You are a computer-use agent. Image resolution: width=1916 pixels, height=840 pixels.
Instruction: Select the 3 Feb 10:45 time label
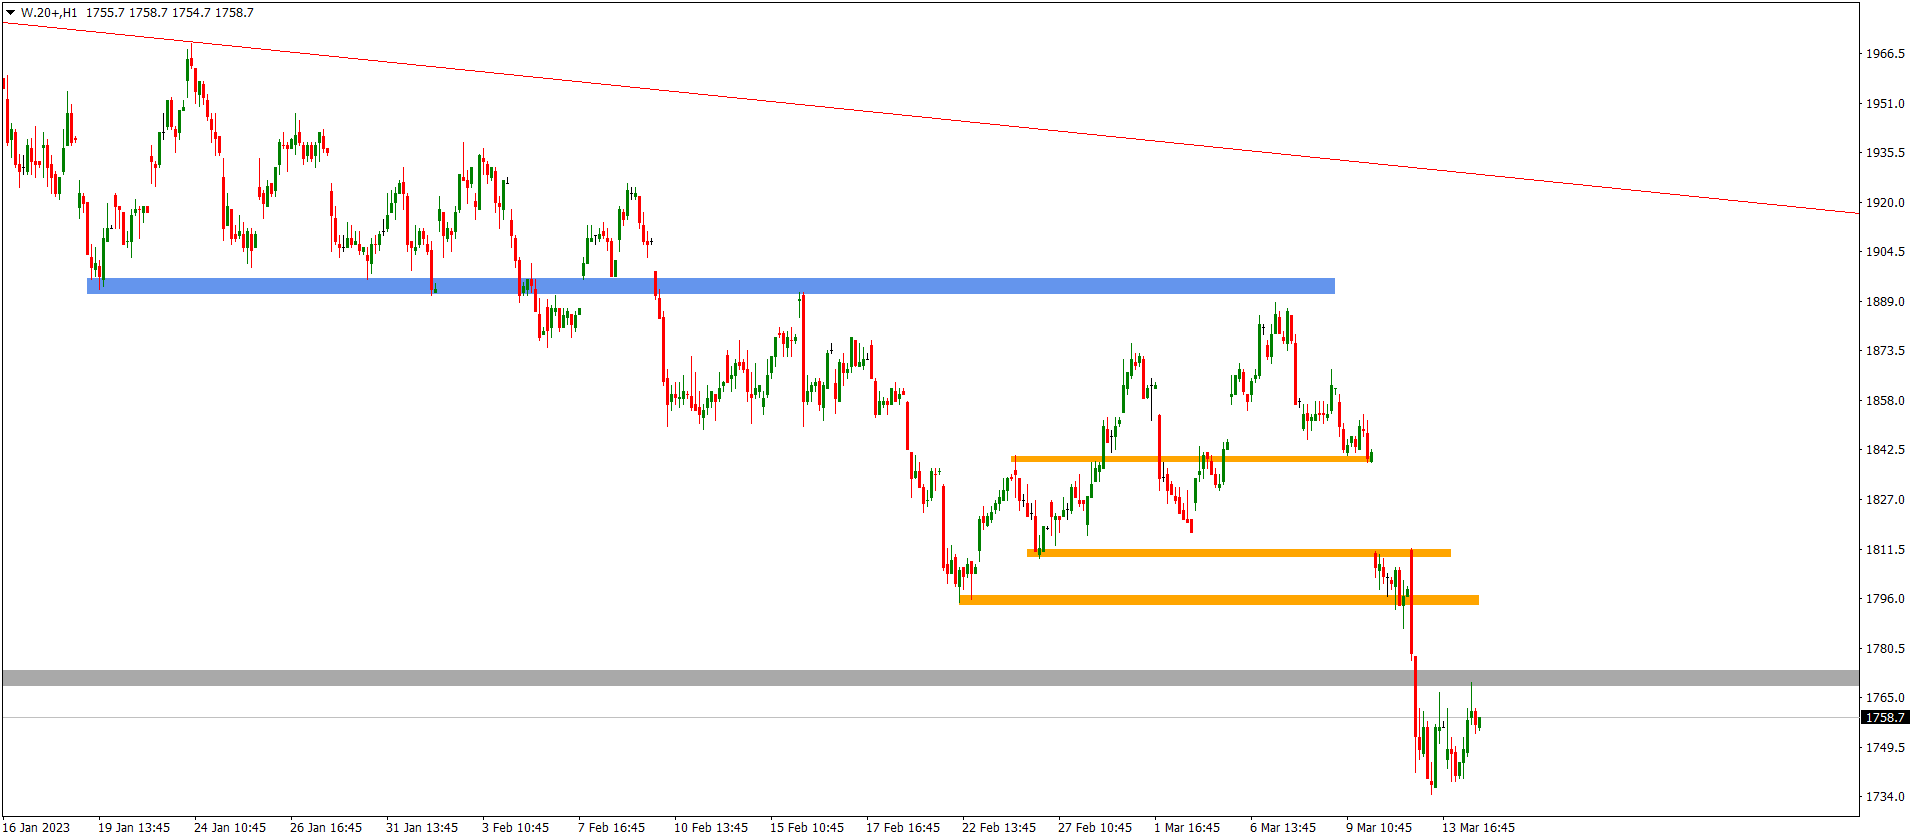point(515,827)
